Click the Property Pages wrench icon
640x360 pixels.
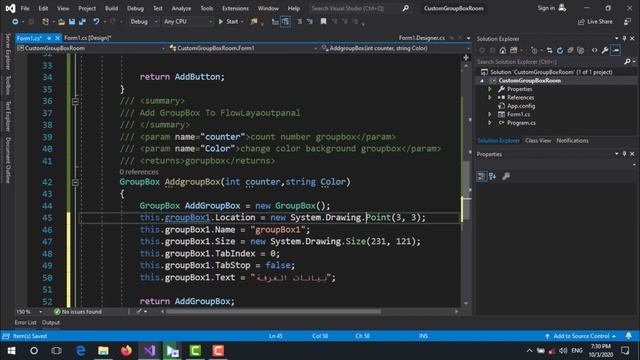506,176
